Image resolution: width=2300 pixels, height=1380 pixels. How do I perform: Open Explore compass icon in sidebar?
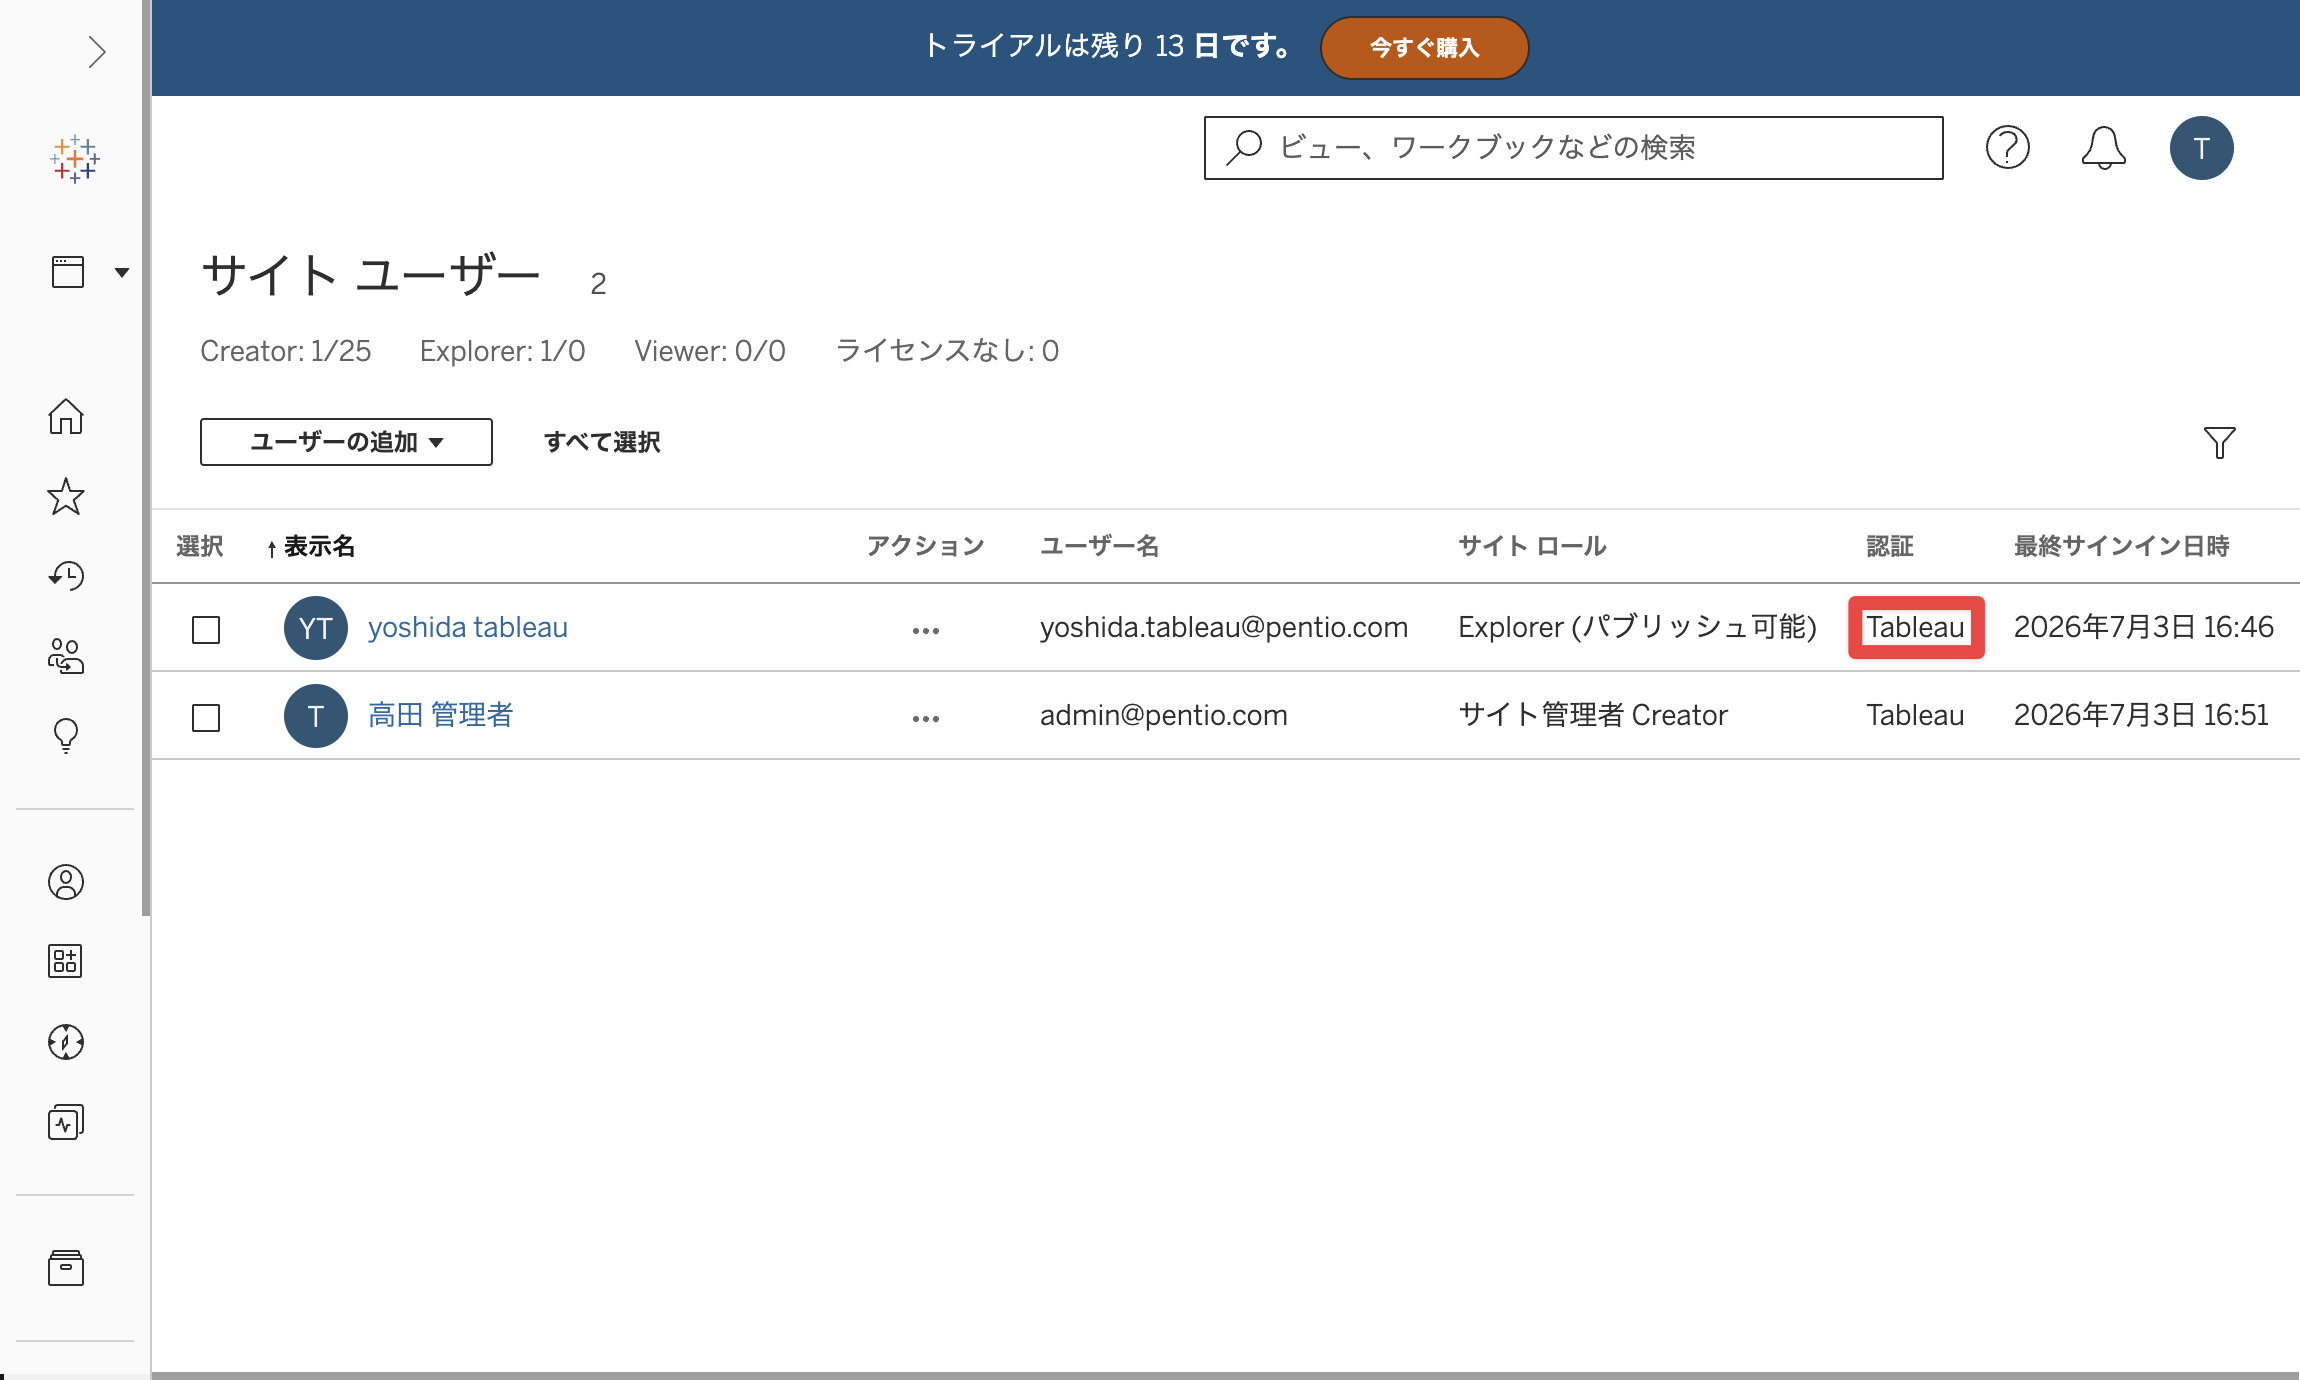(x=66, y=1042)
